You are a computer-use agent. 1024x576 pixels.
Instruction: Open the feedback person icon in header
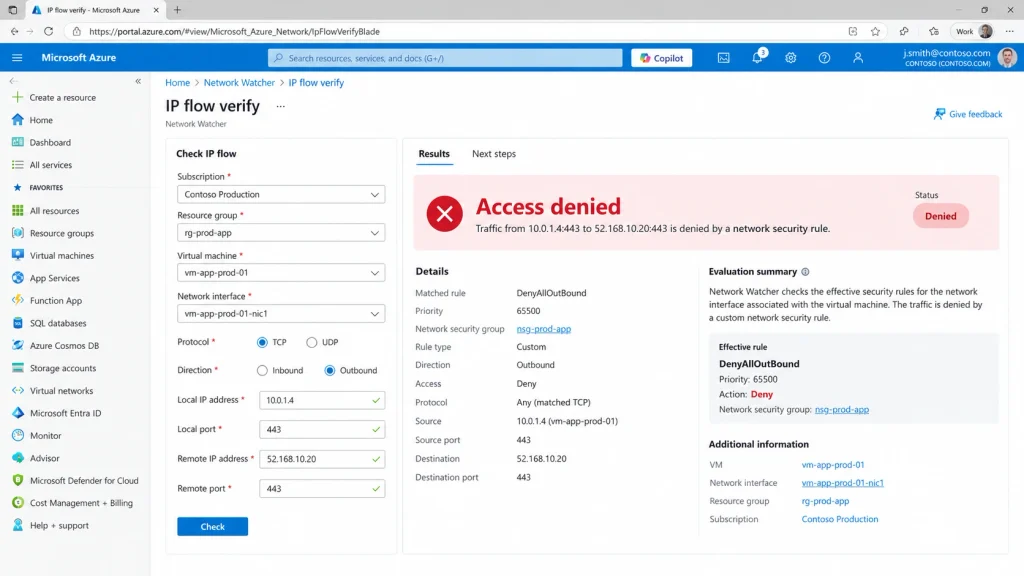tap(858, 57)
